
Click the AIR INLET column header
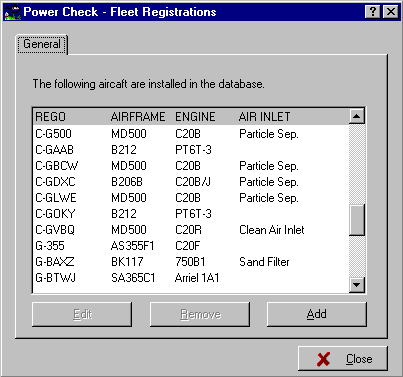(265, 117)
